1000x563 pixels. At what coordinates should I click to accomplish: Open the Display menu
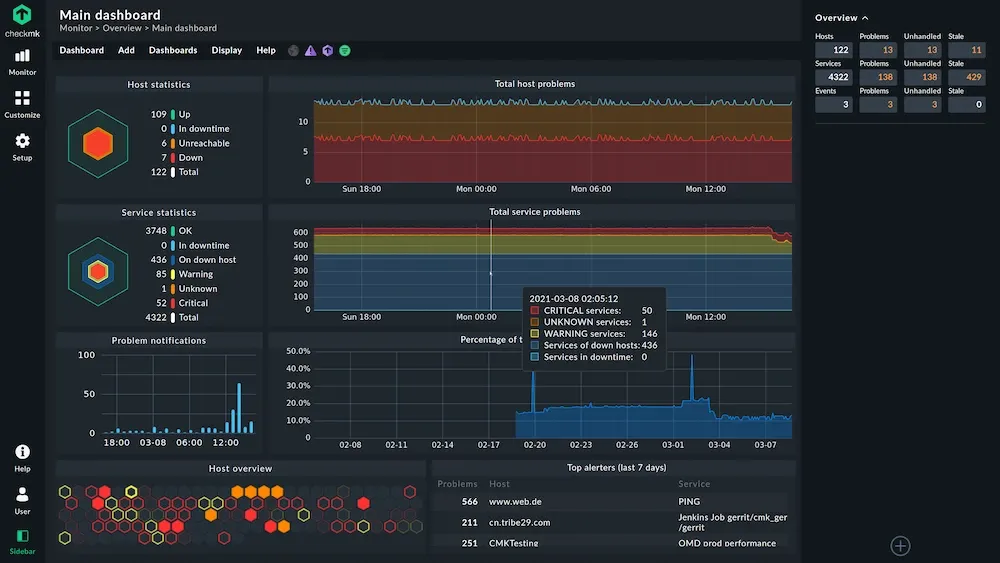click(226, 50)
